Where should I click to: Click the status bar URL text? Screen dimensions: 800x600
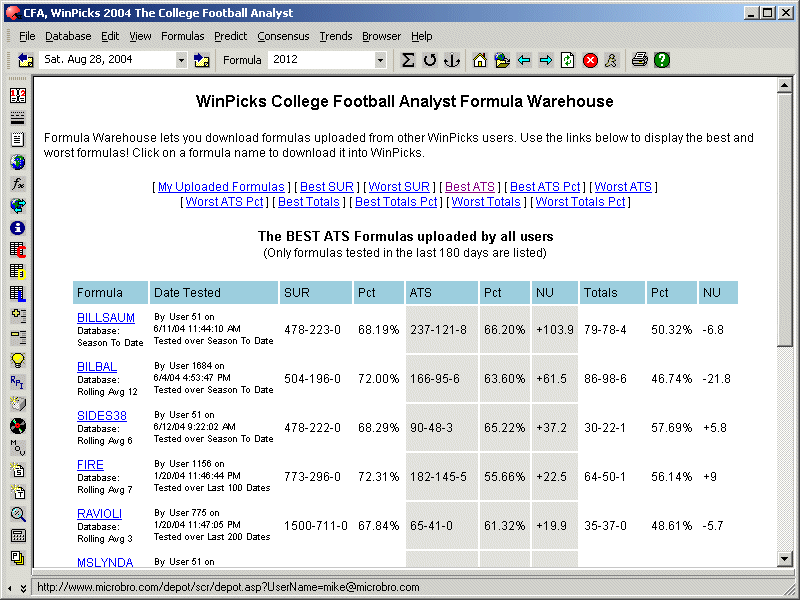tap(228, 587)
